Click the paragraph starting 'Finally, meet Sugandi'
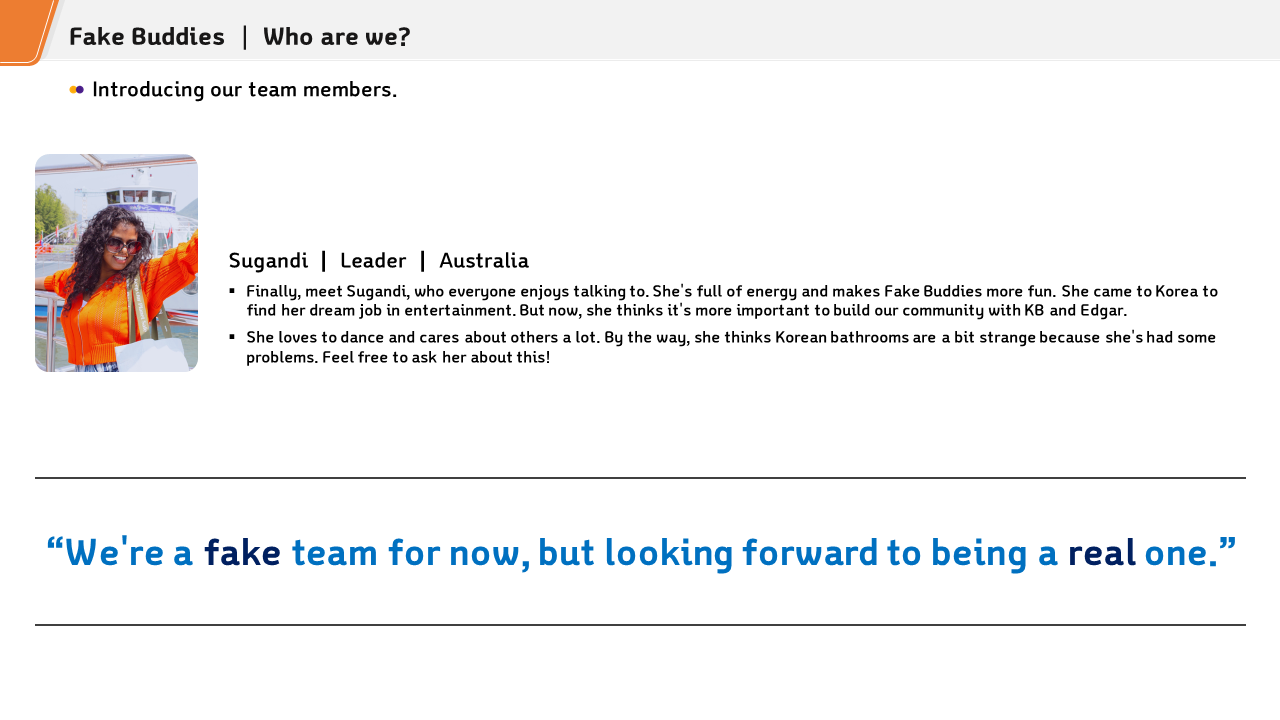1280x720 pixels. 732,301
